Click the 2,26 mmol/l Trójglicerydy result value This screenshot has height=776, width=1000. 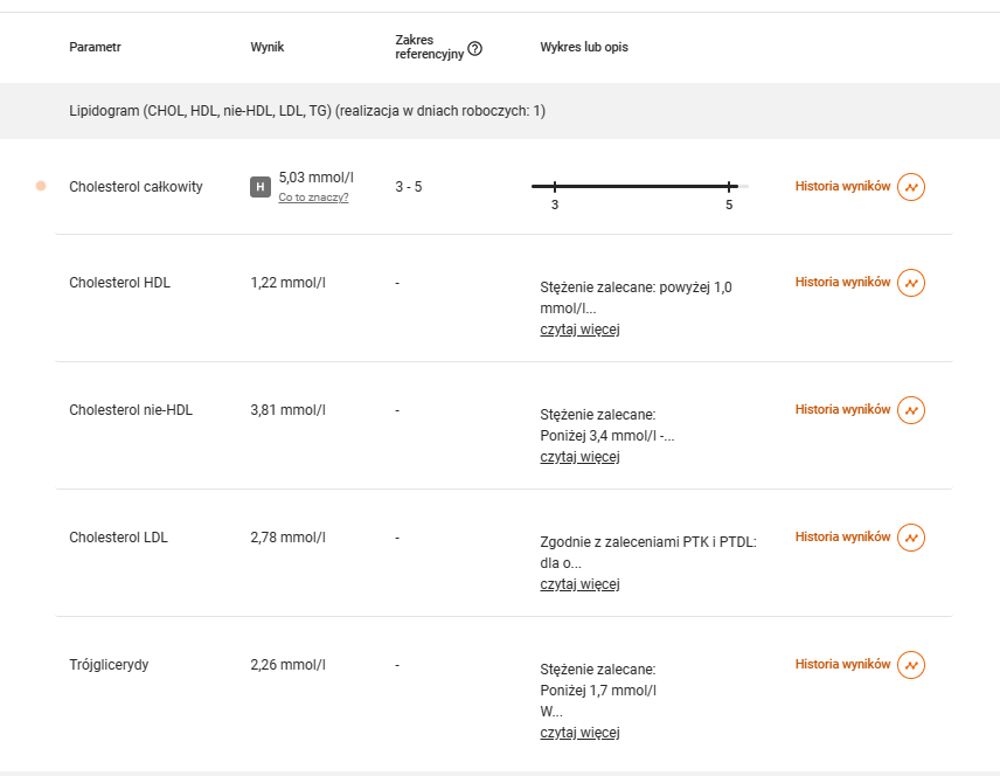288,665
